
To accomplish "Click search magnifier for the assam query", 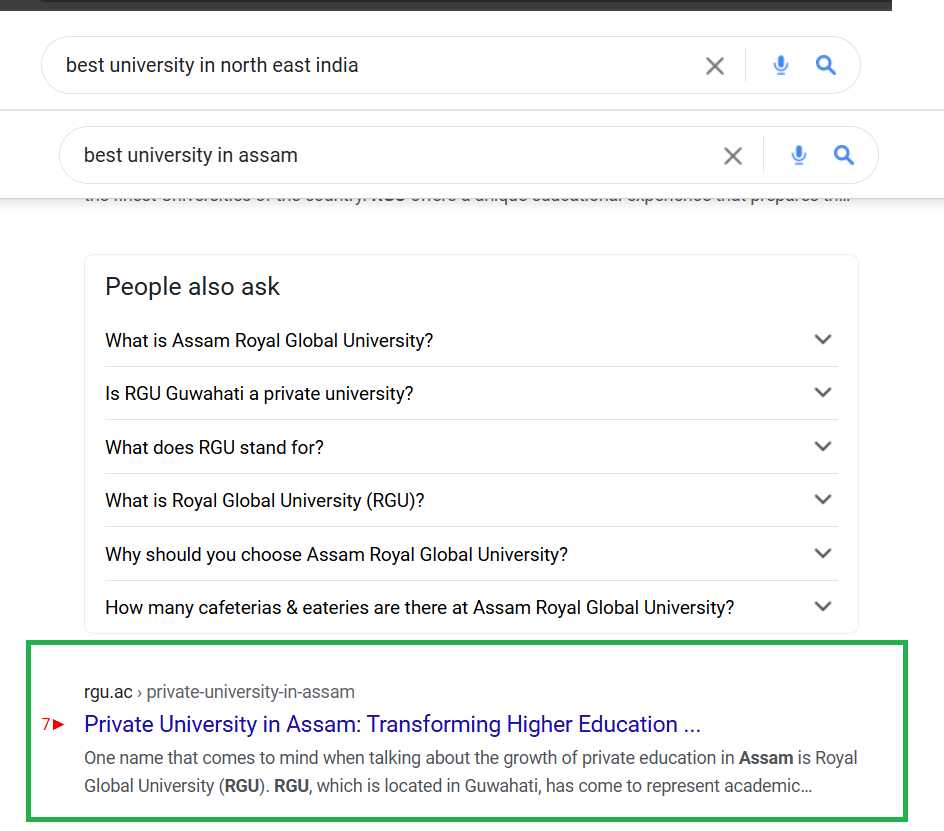I will [x=844, y=156].
